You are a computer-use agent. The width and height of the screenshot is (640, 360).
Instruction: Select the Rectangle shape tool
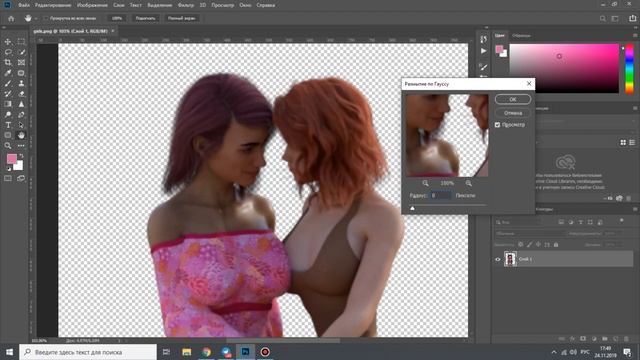(x=8, y=135)
